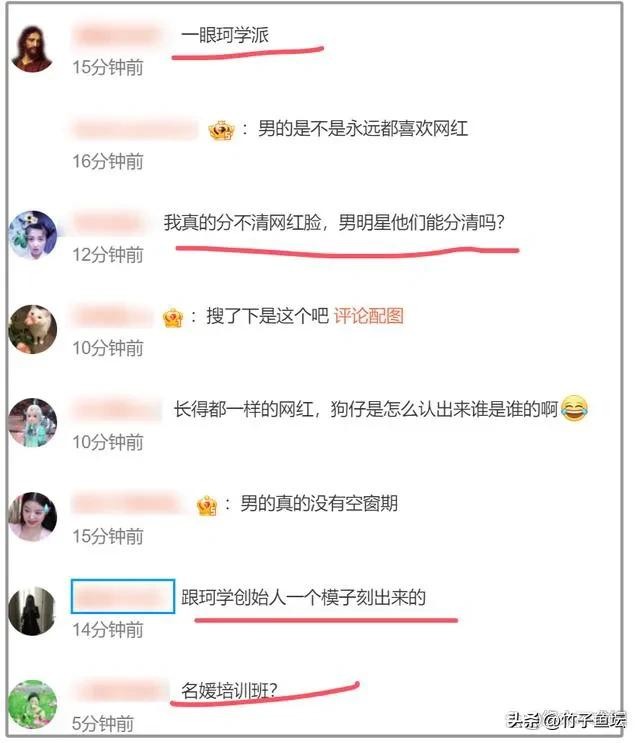Select the comment 名媛培训班?
The height and width of the screenshot is (743, 640).
click(x=229, y=690)
